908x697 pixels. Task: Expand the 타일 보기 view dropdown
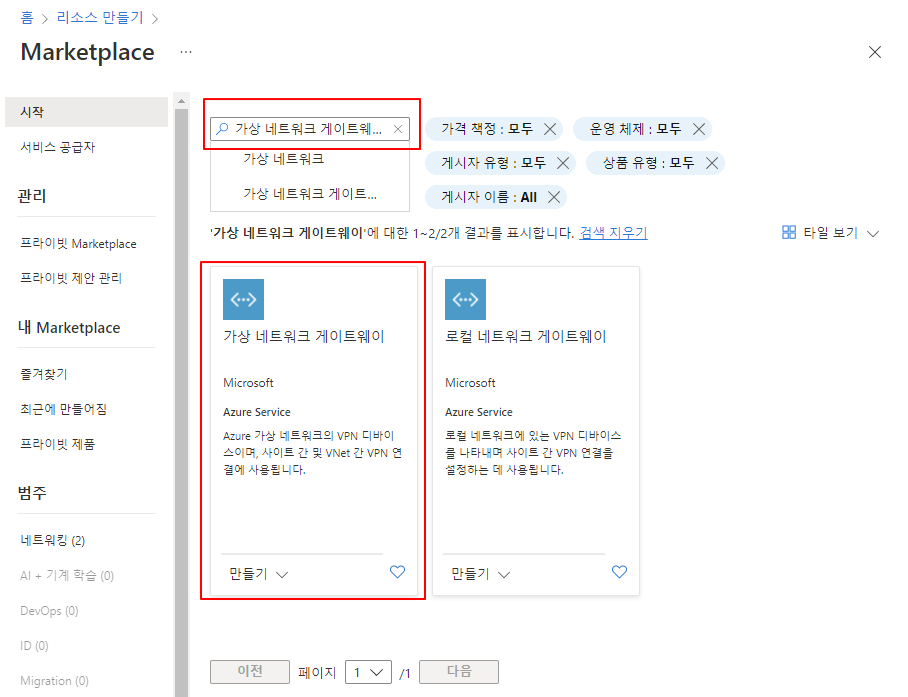873,233
